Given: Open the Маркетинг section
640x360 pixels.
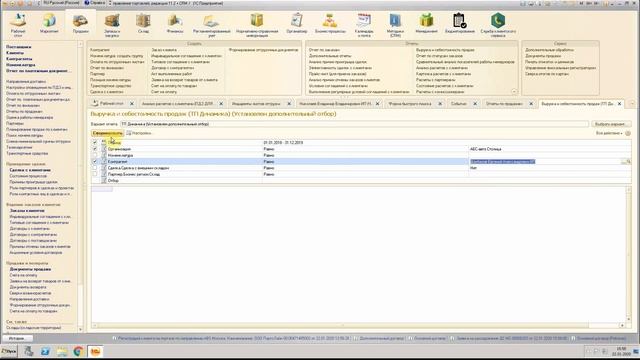Looking at the screenshot, I should 49,23.
